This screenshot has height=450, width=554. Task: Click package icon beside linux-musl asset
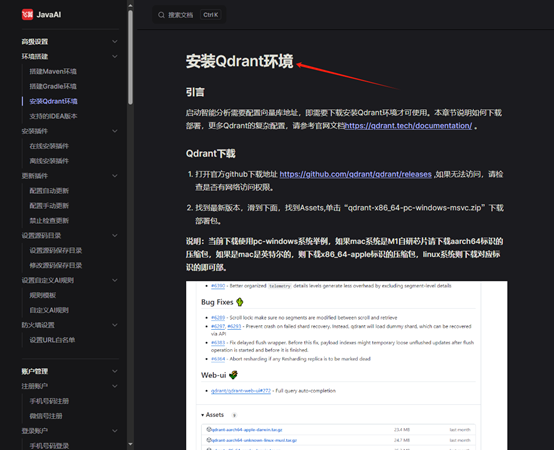click(209, 440)
